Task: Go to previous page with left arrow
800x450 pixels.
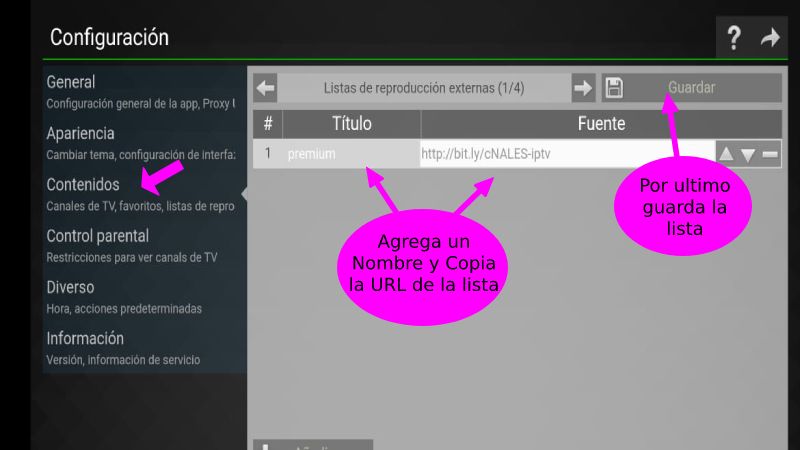Action: pos(265,88)
